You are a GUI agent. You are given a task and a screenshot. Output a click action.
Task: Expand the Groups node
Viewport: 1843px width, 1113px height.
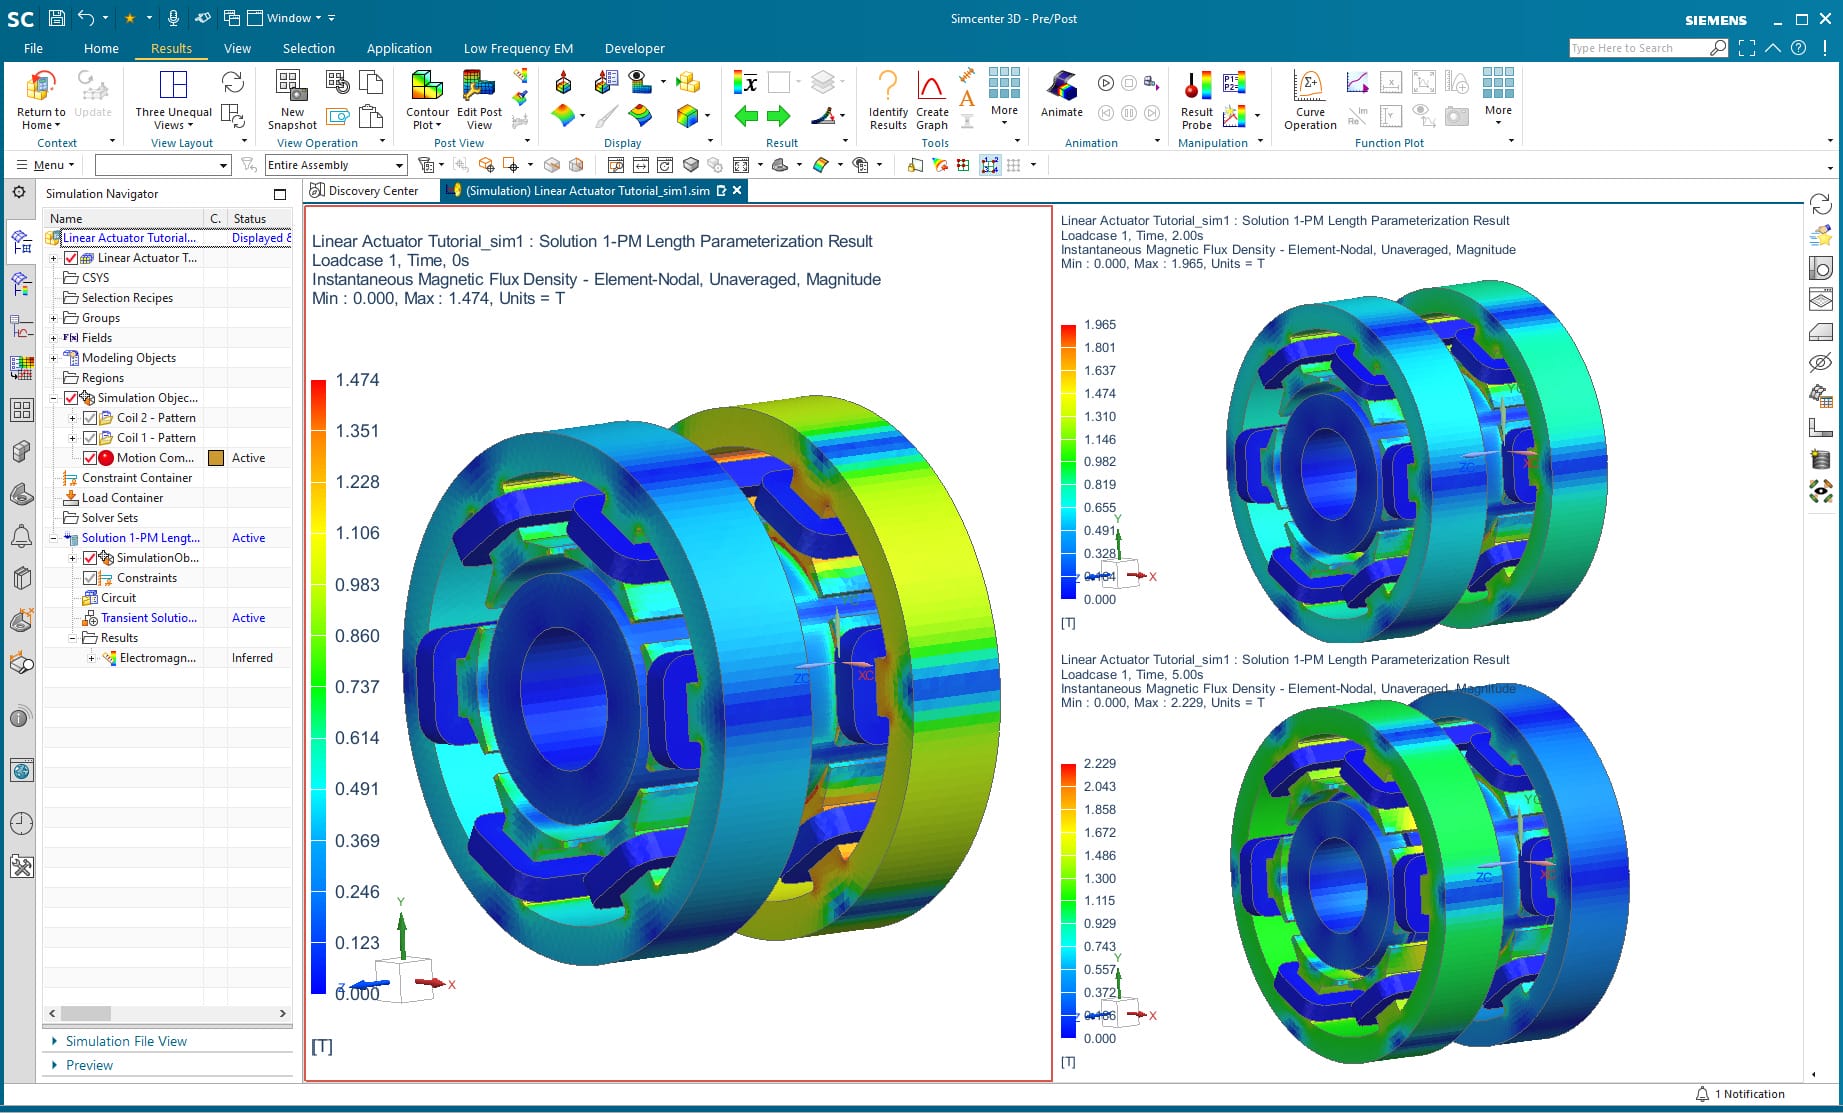click(53, 317)
